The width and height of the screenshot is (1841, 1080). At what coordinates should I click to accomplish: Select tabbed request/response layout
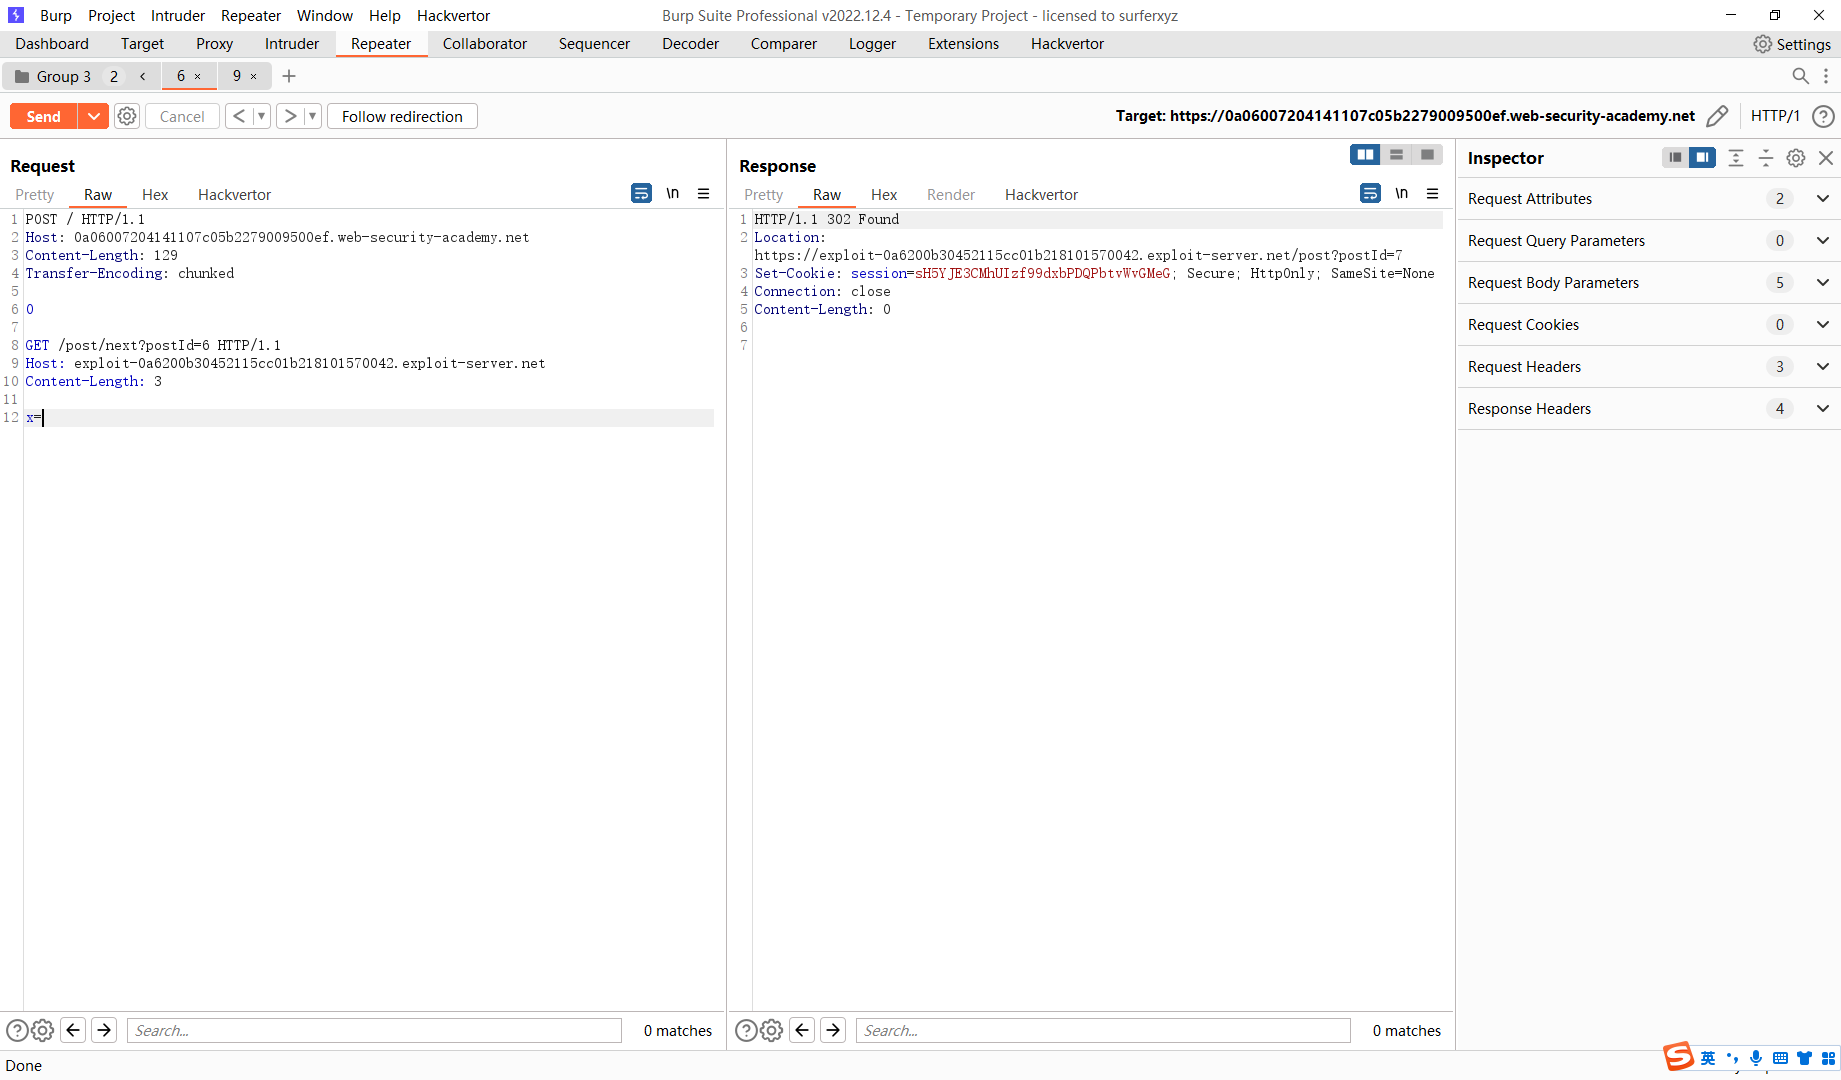pyautogui.click(x=1427, y=155)
